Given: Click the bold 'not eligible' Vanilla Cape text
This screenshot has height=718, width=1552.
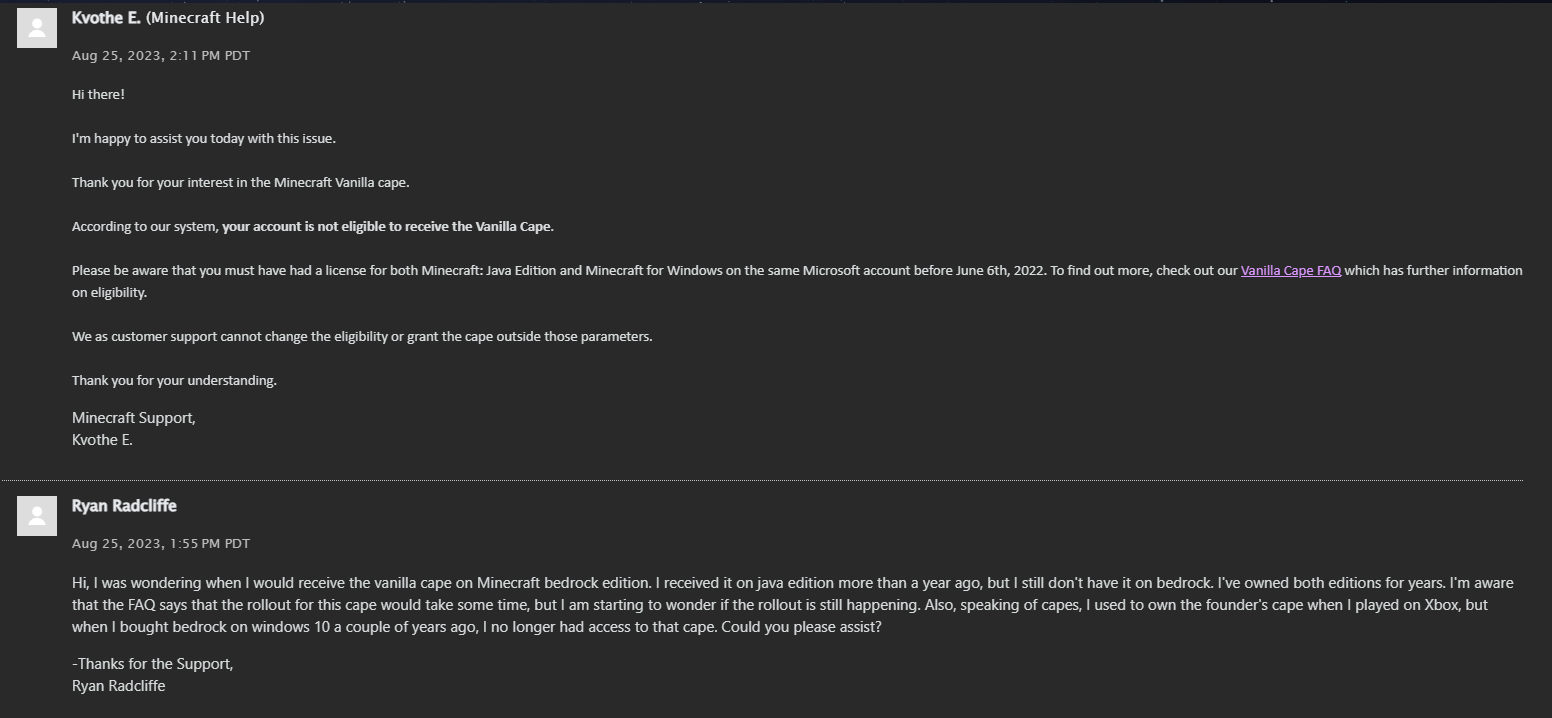Looking at the screenshot, I should (x=388, y=226).
